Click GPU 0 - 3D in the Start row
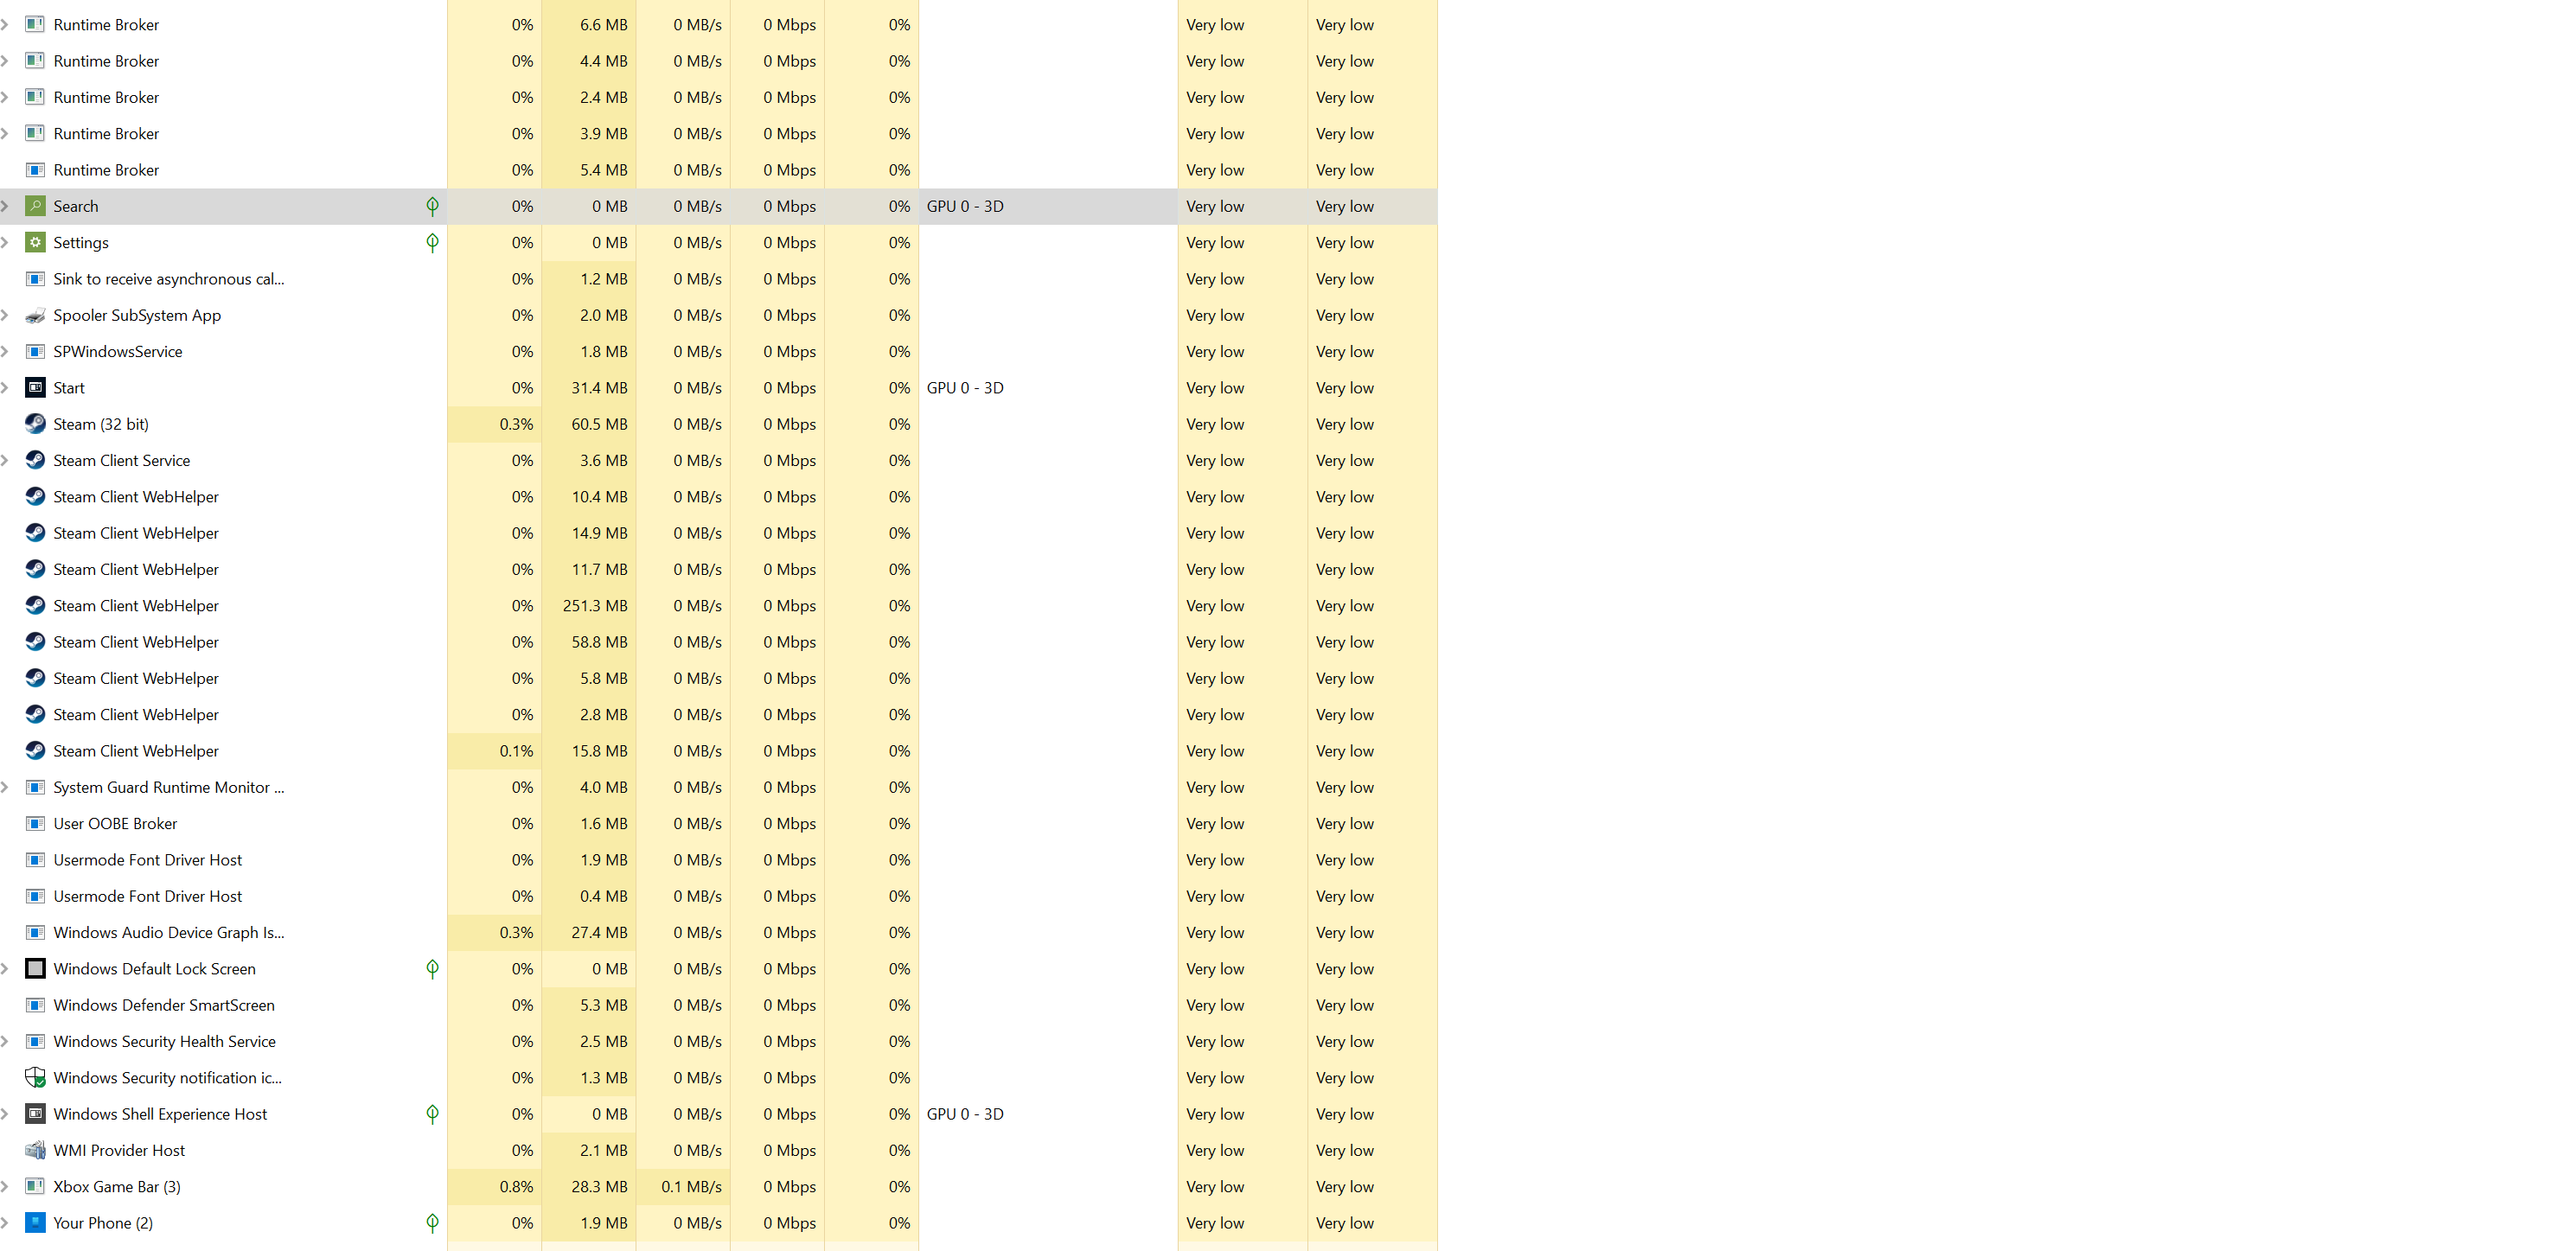 click(965, 387)
